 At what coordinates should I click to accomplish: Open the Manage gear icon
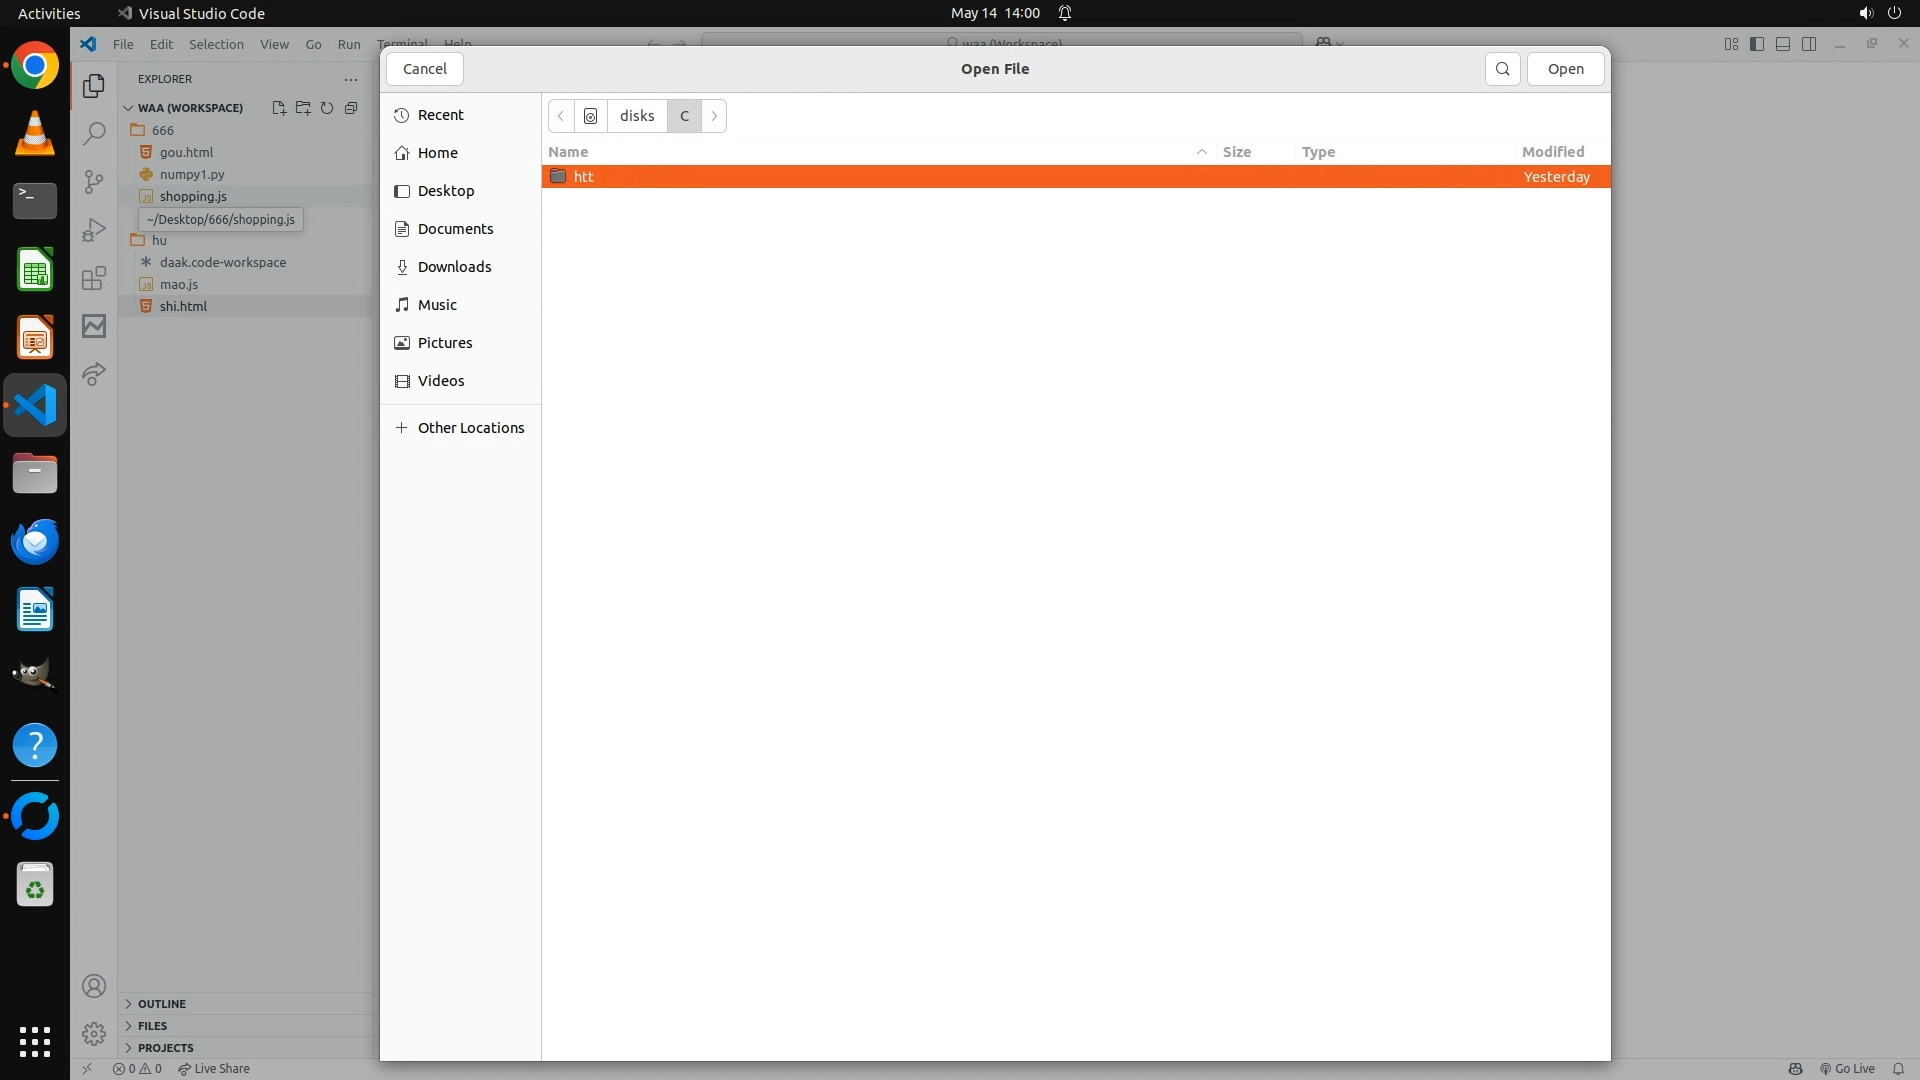point(94,1033)
